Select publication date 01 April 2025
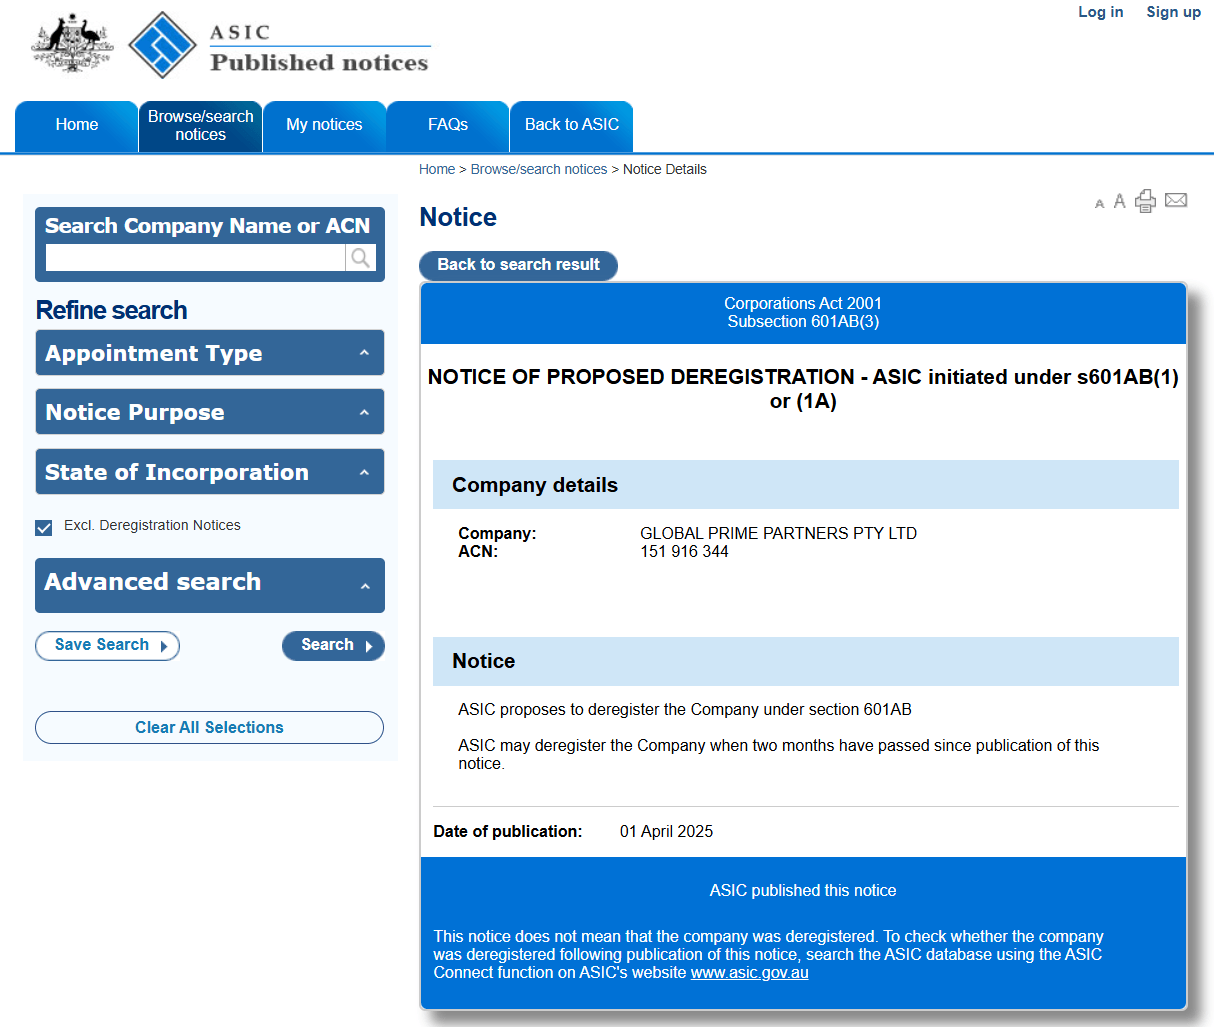 coord(666,832)
